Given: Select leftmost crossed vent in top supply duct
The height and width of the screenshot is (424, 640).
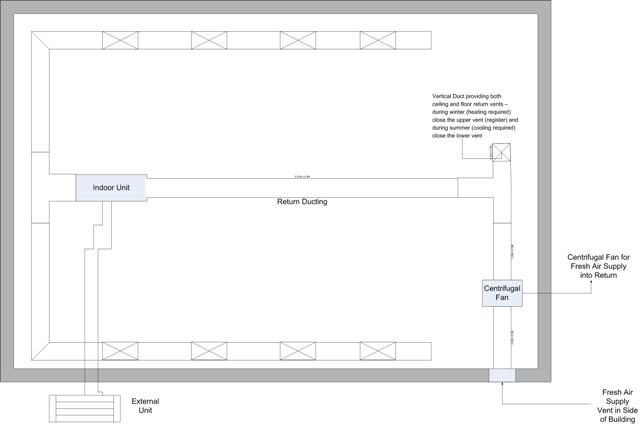Looking at the screenshot, I should pos(120,40).
